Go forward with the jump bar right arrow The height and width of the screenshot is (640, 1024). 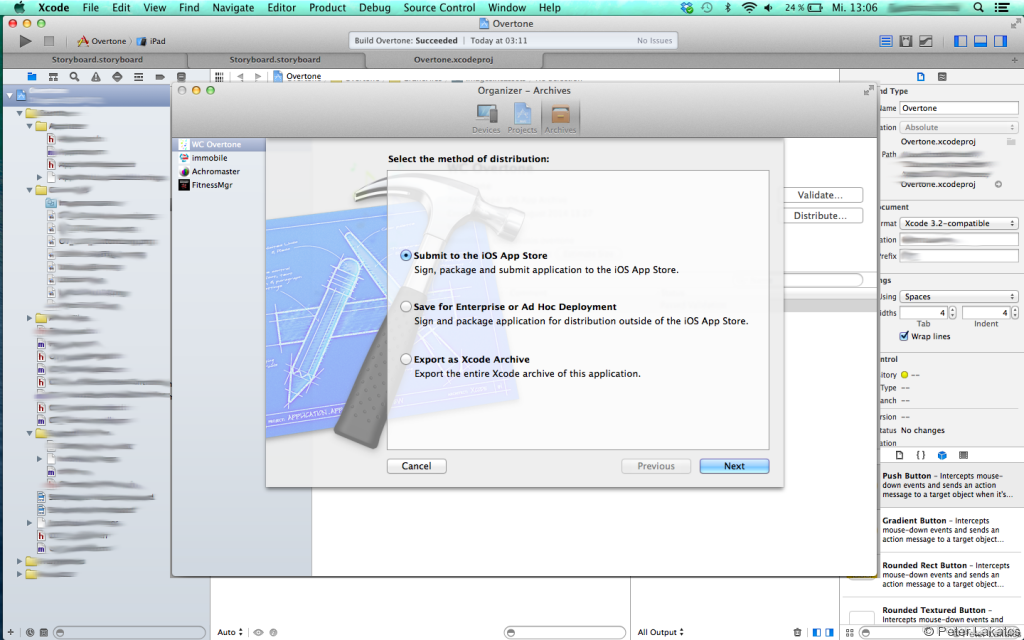tap(258, 76)
